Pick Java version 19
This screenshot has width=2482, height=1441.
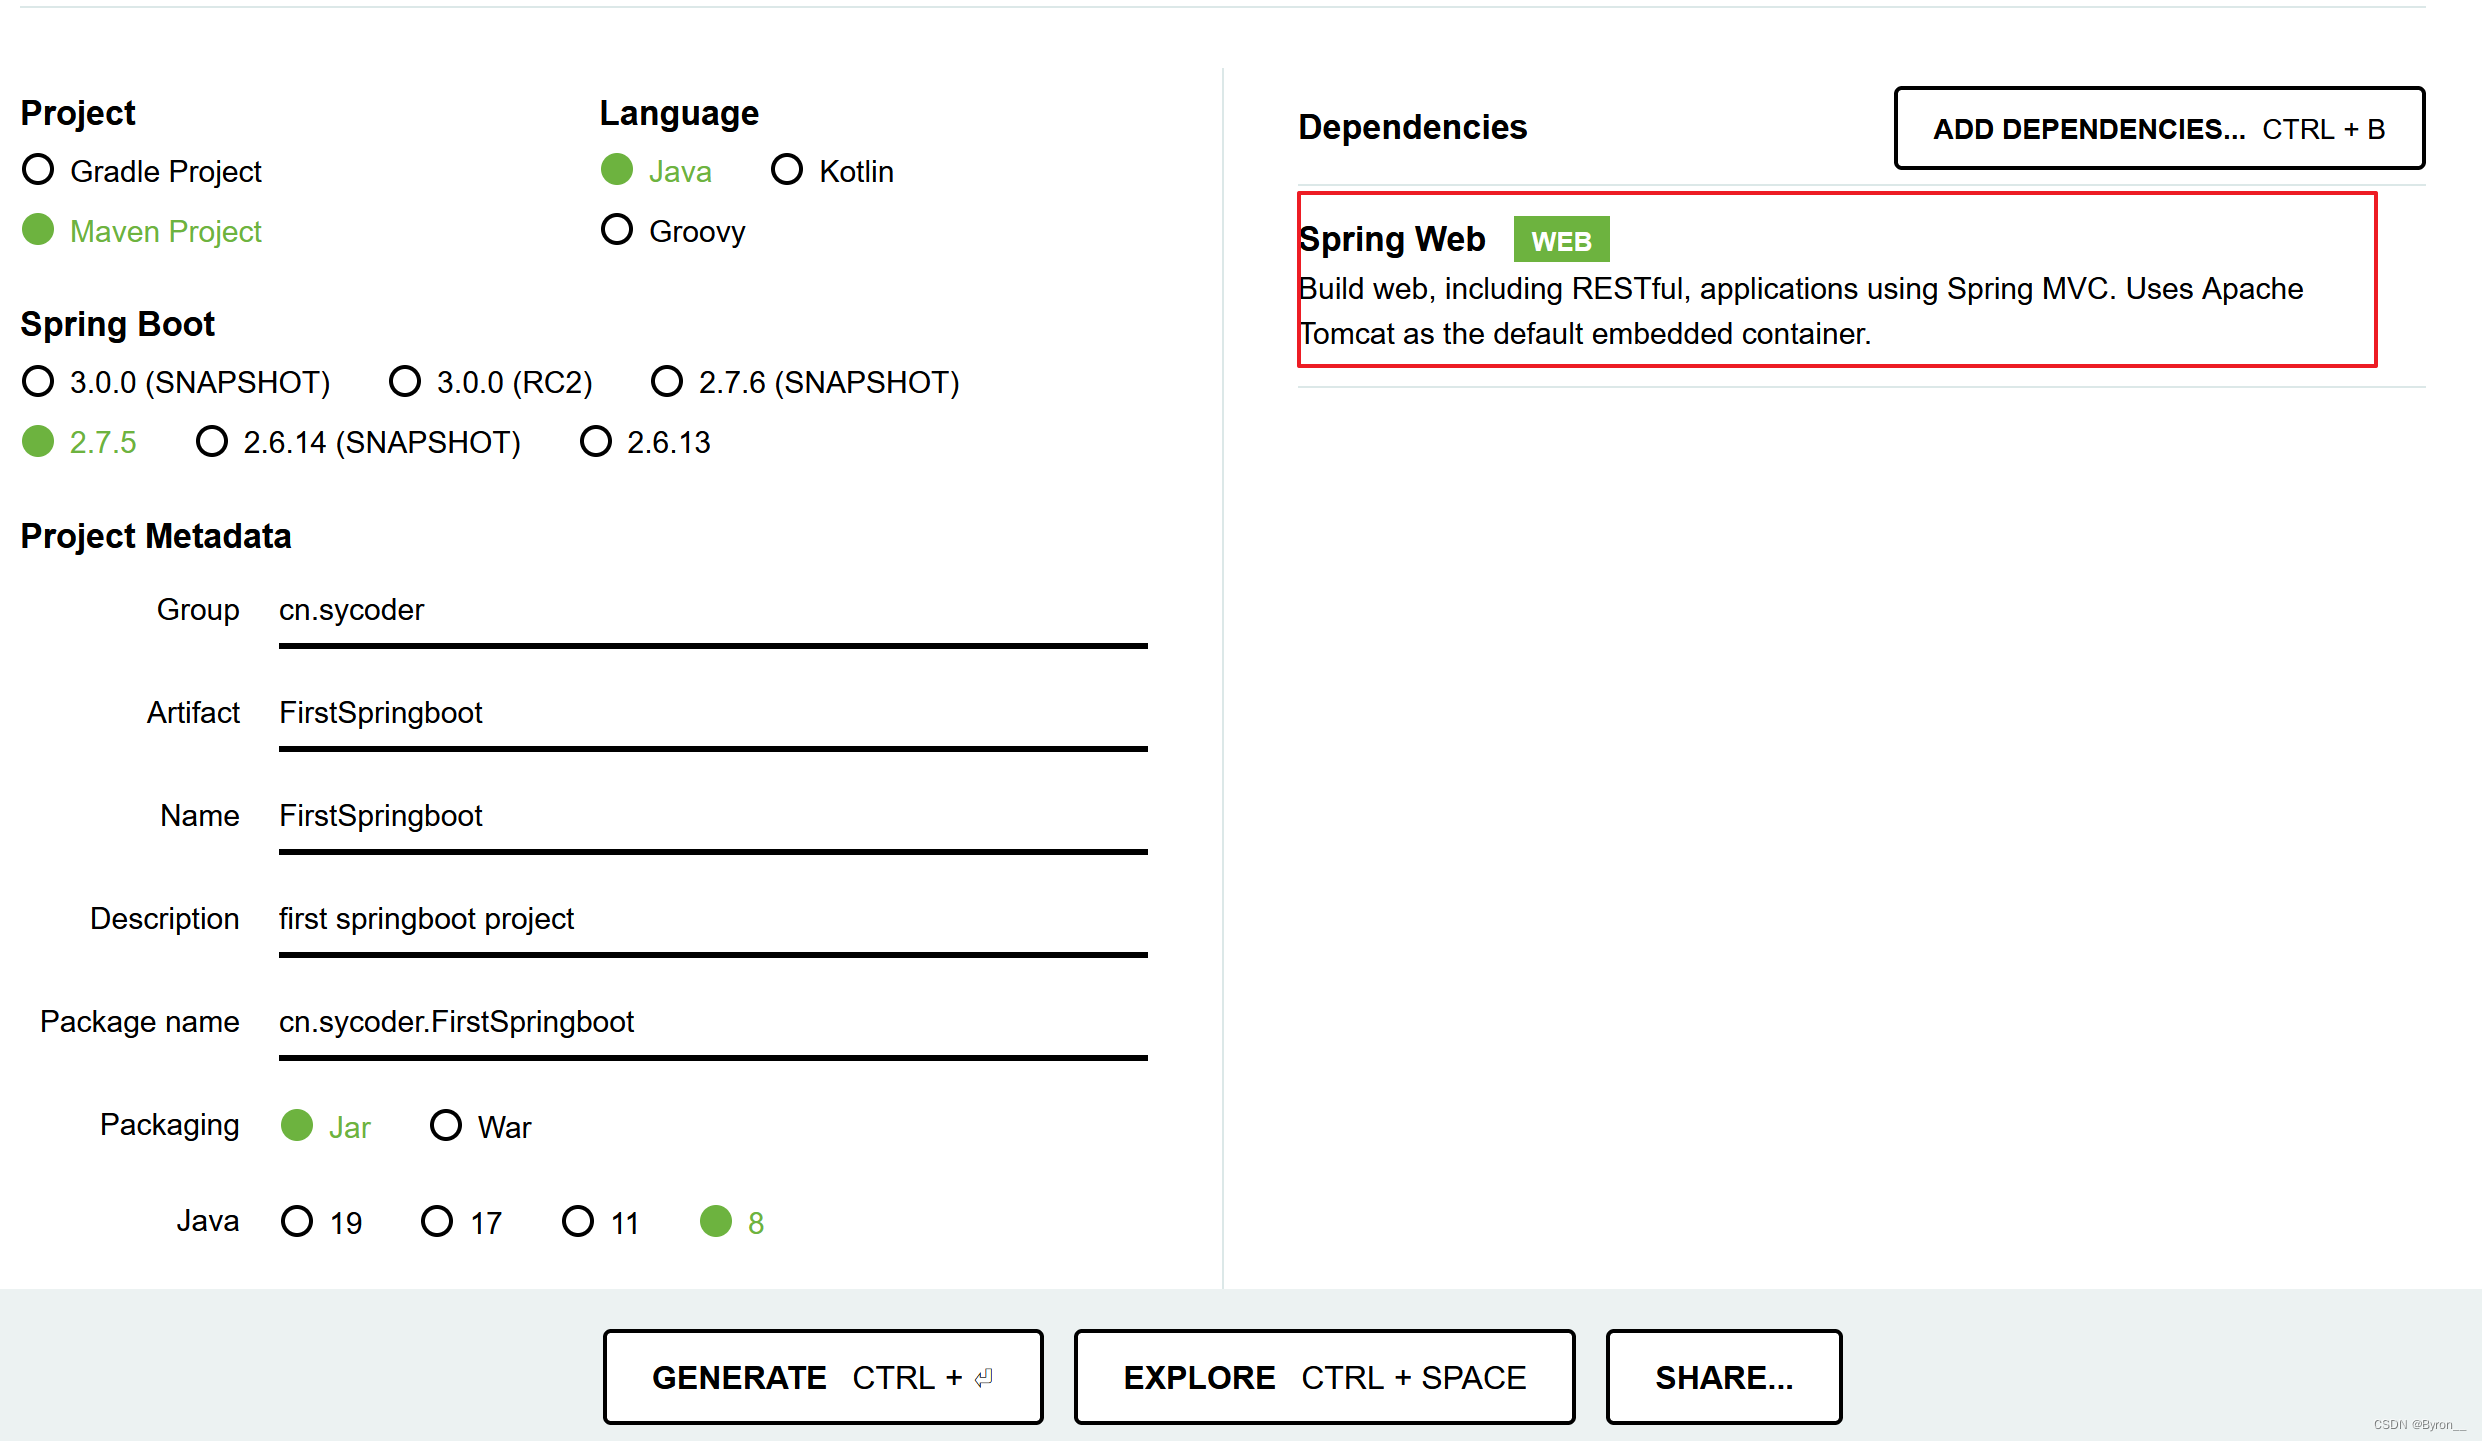[x=321, y=1222]
